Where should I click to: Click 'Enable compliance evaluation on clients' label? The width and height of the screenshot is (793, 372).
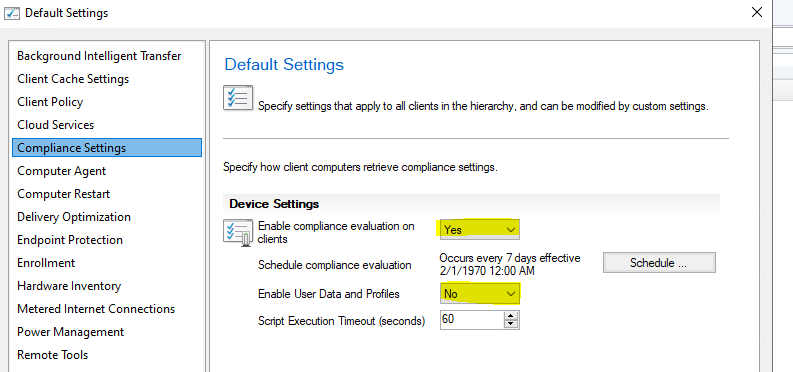coord(336,232)
